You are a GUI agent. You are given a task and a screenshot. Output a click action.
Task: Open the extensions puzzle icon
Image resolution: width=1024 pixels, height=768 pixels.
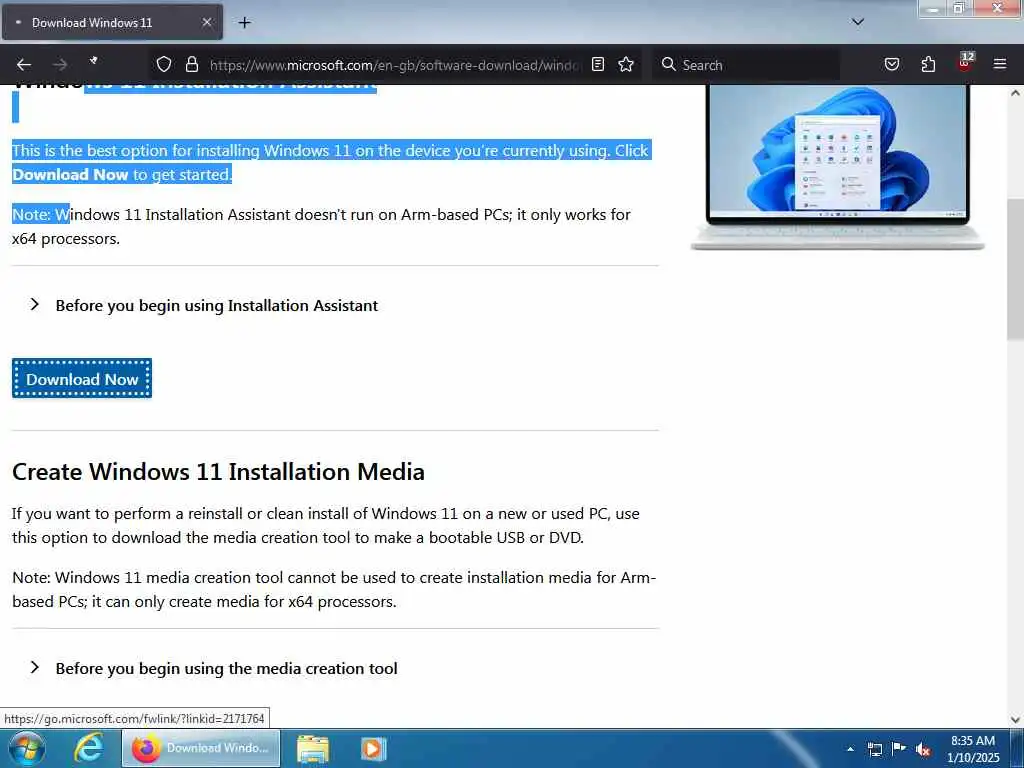[928, 64]
